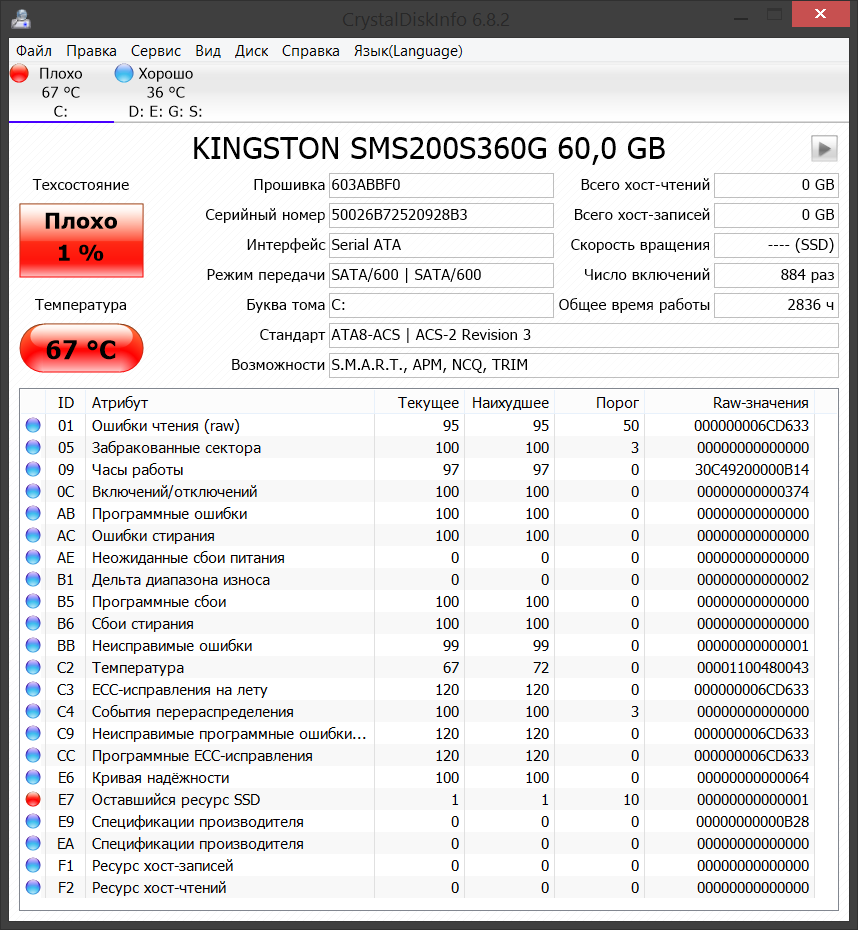Click blue status icon of row 0C Включений/отключений
858x930 pixels.
tap(33, 491)
